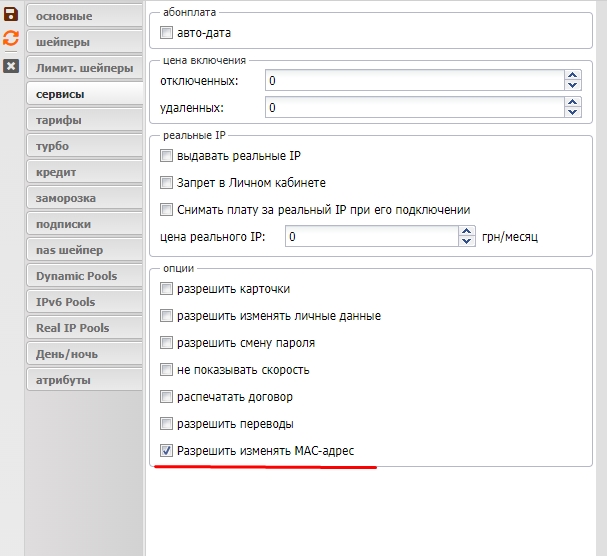
Task: Check выдавать реальные IP option
Action: 167,156
